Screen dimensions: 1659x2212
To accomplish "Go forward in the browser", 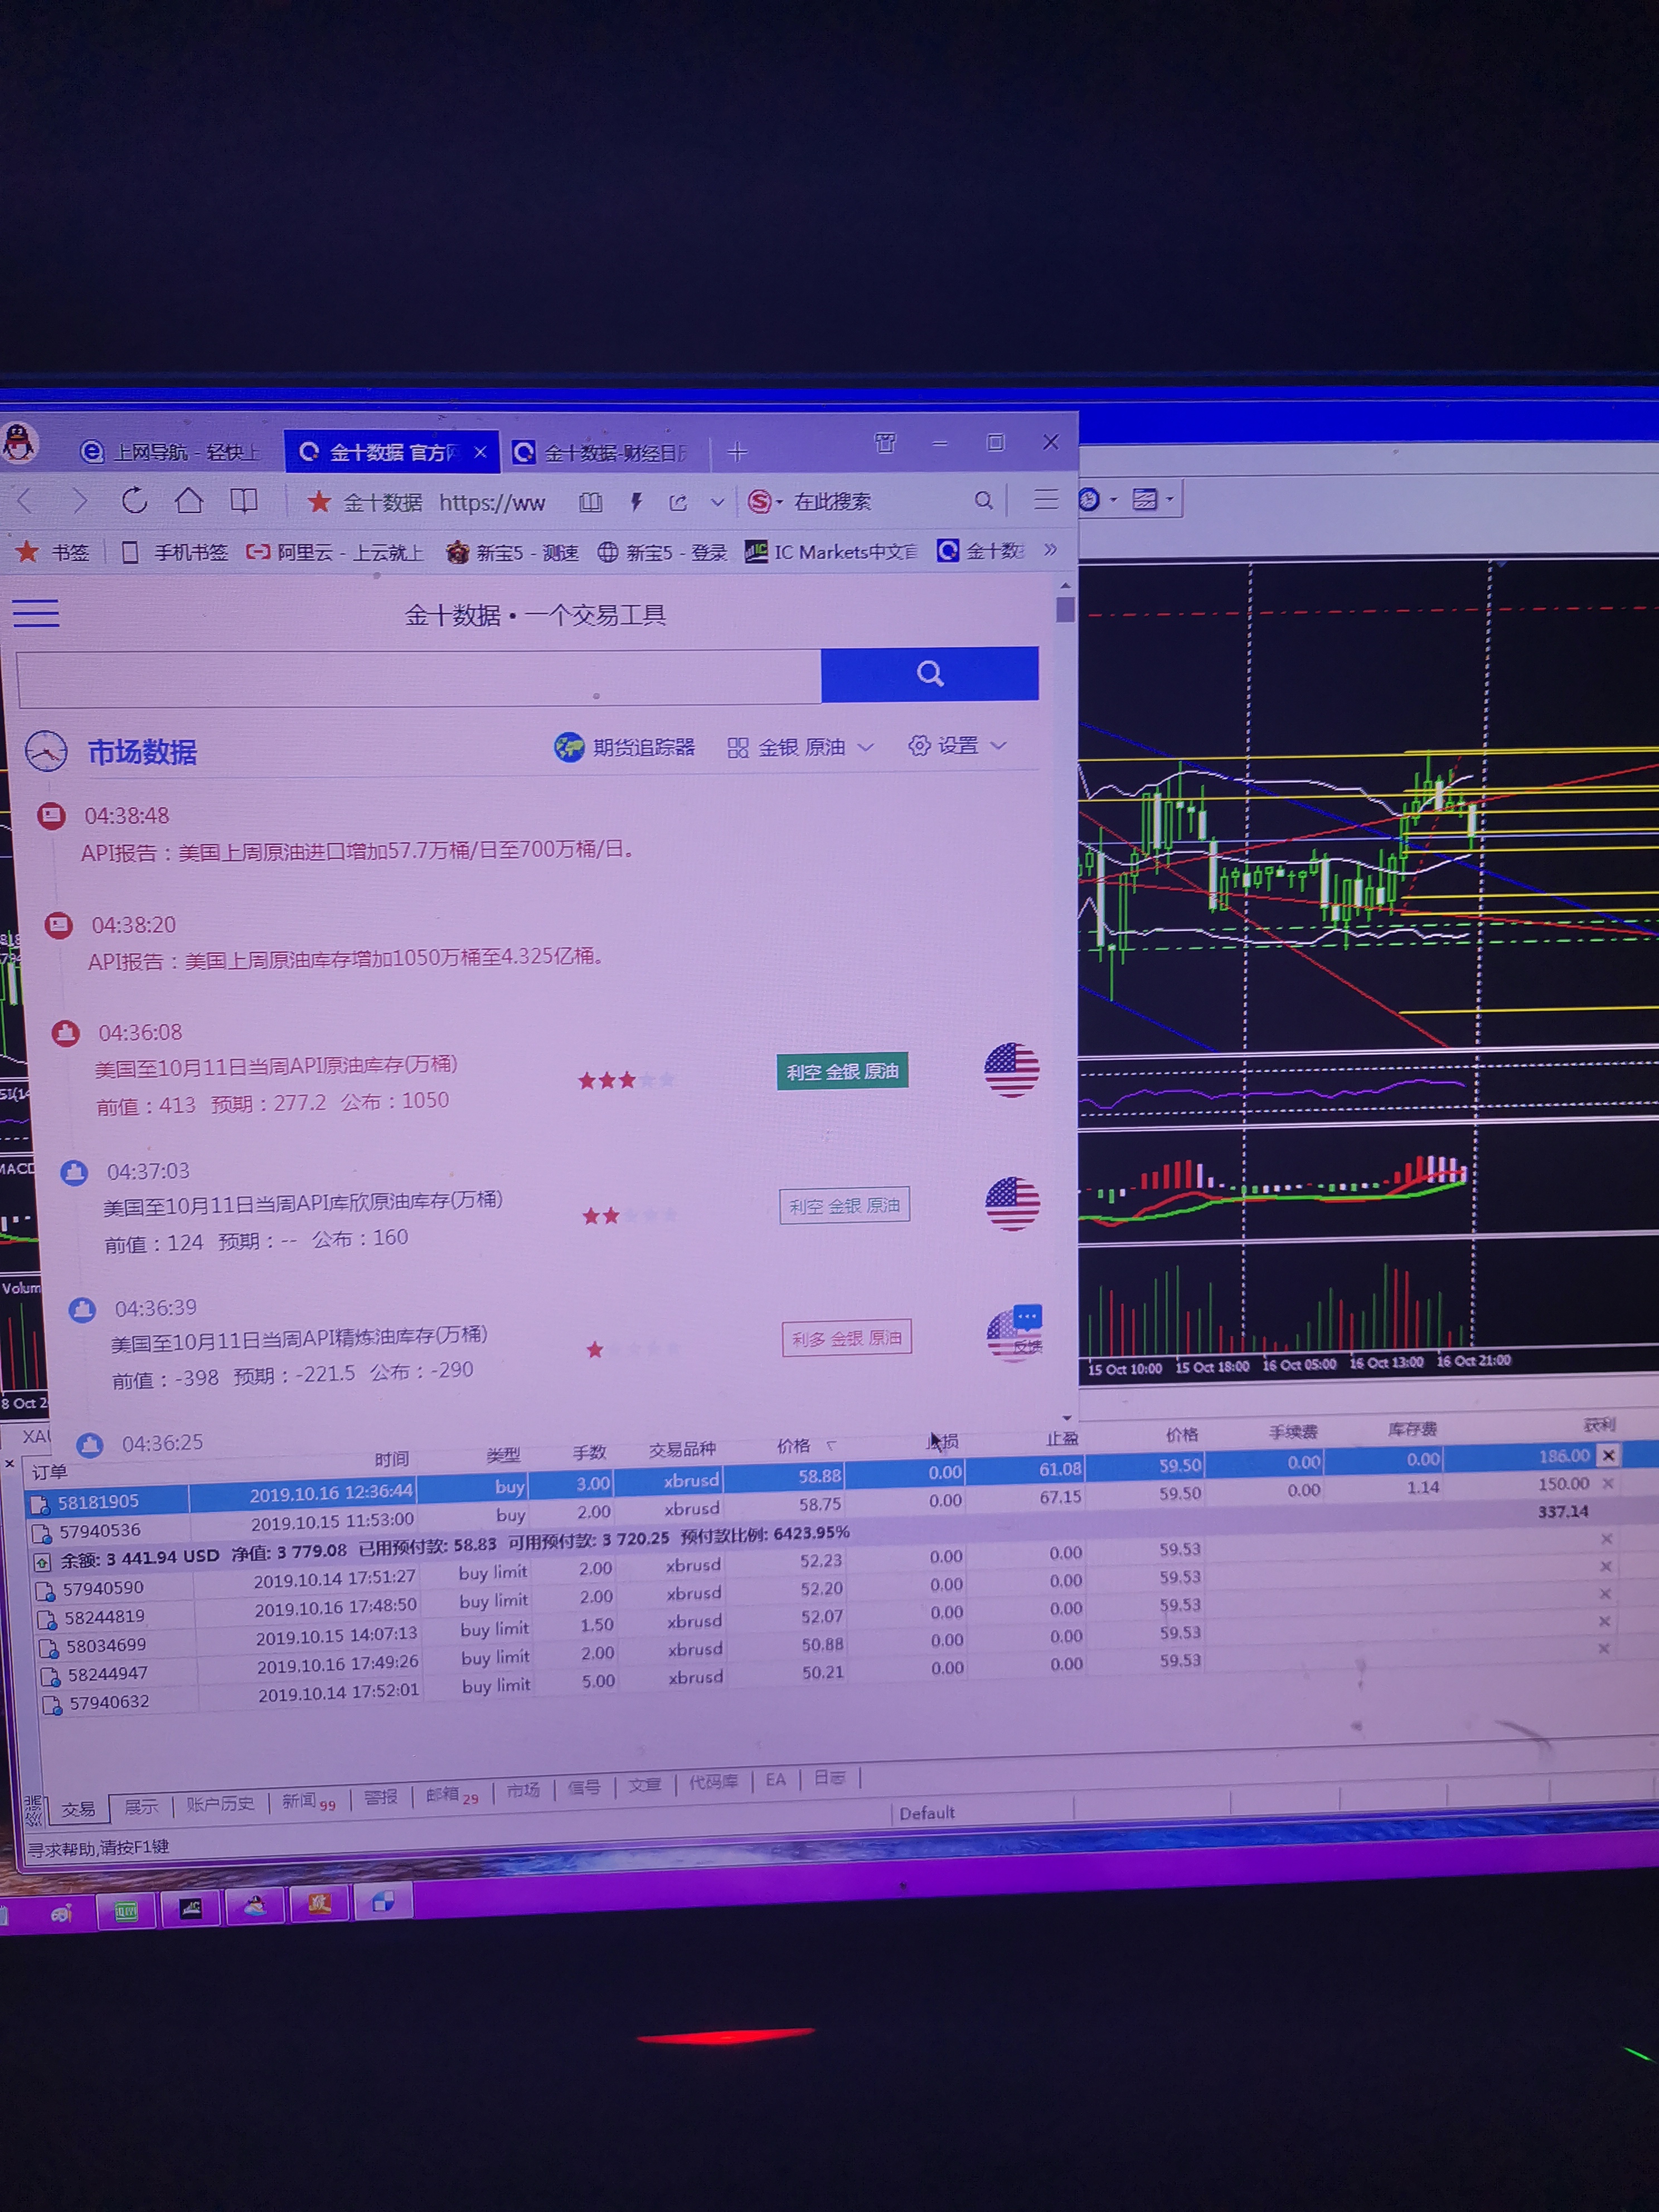I will coord(80,500).
